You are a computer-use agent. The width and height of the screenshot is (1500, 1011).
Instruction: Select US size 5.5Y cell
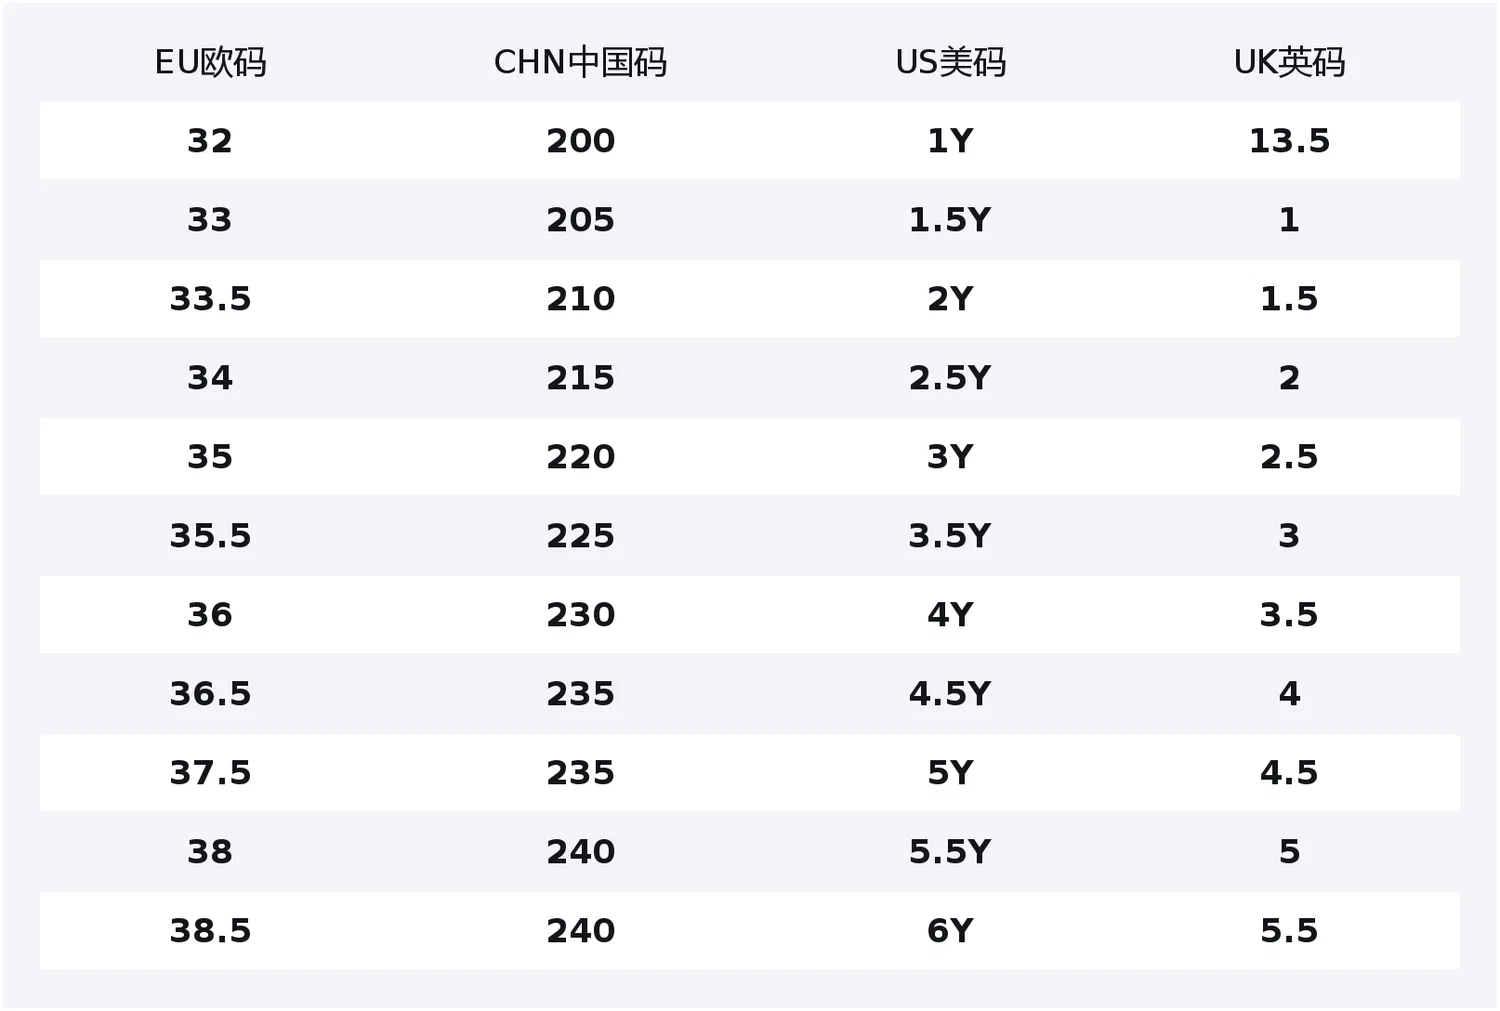(x=950, y=852)
